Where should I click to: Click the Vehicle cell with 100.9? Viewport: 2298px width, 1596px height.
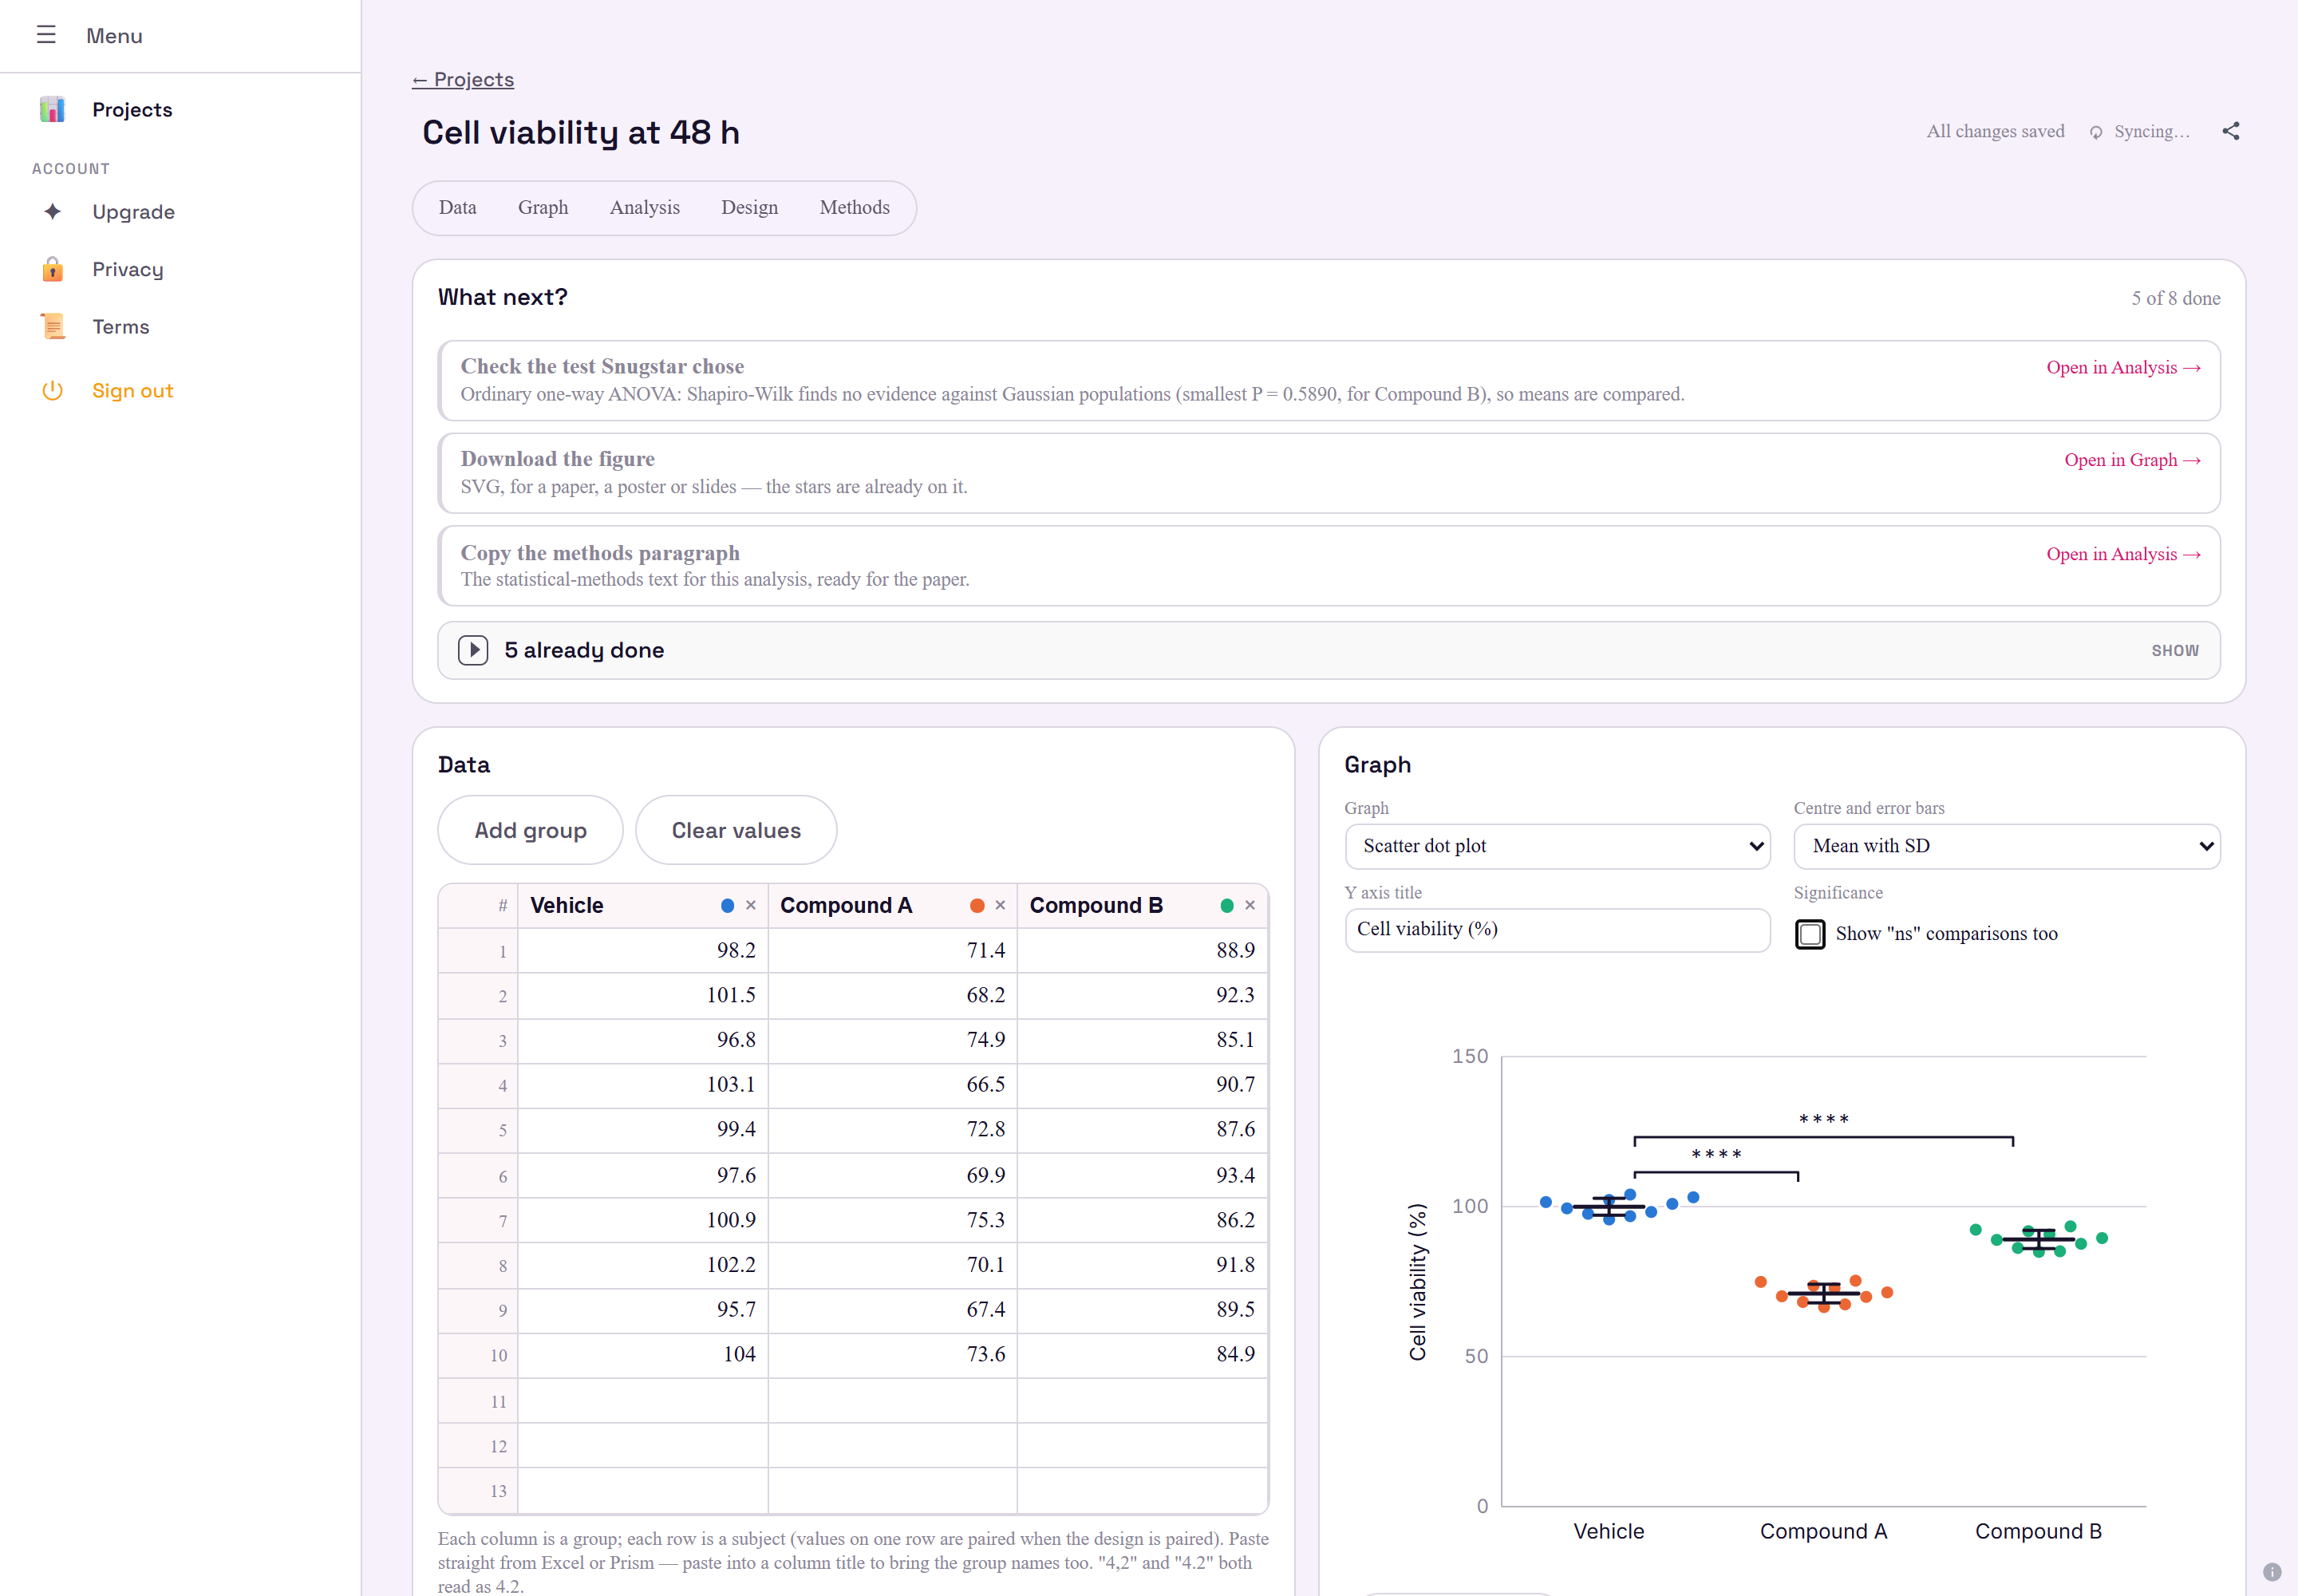pyautogui.click(x=643, y=1221)
